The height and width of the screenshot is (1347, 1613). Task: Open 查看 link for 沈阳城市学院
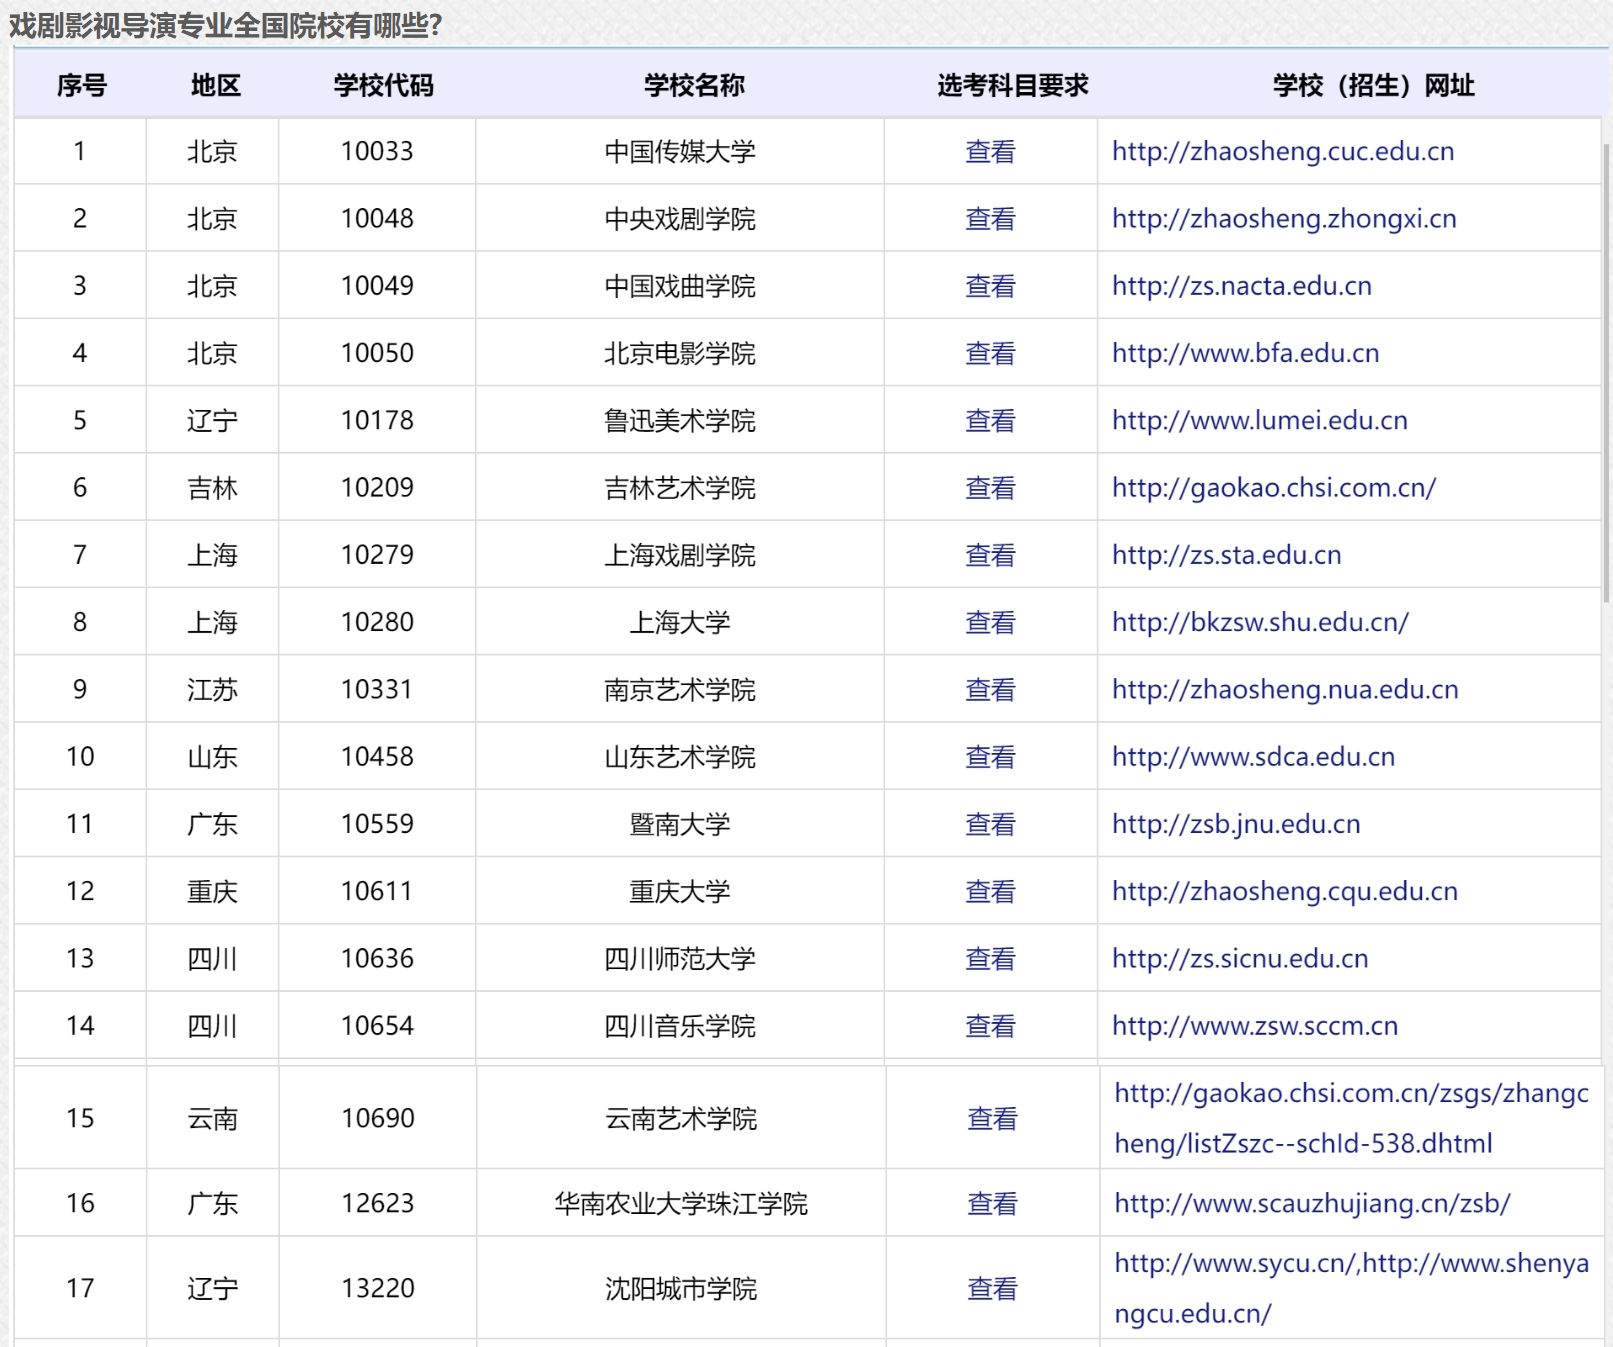(x=992, y=1288)
